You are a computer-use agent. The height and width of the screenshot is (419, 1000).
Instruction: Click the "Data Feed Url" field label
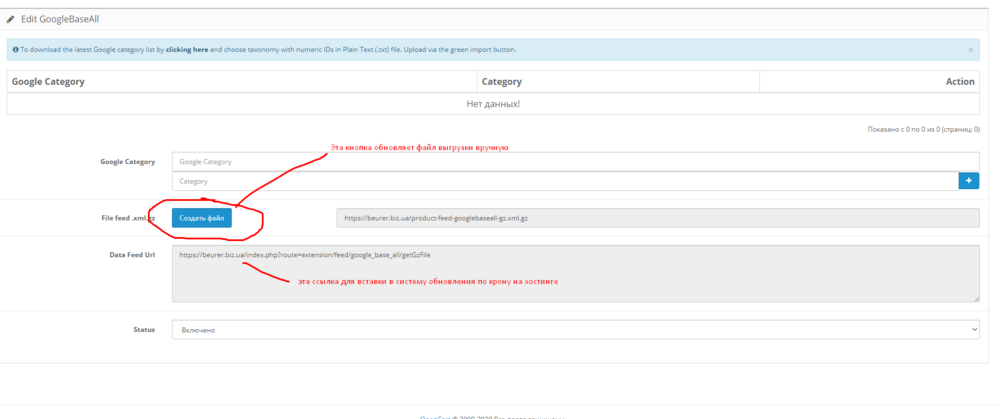(132, 255)
